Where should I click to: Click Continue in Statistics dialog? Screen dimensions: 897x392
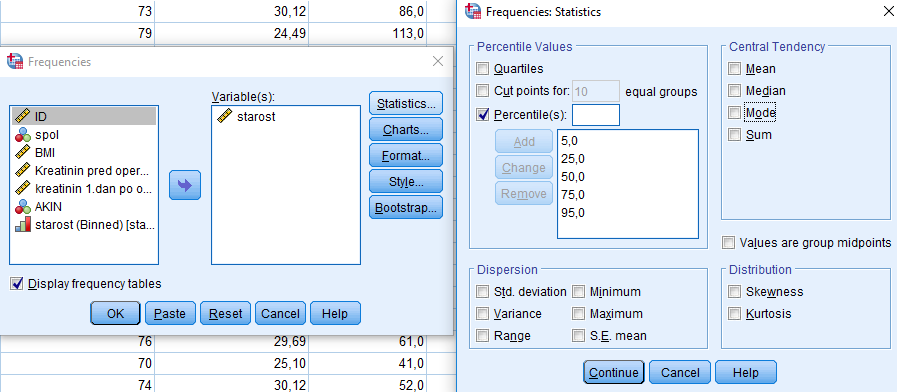pyautogui.click(x=614, y=373)
